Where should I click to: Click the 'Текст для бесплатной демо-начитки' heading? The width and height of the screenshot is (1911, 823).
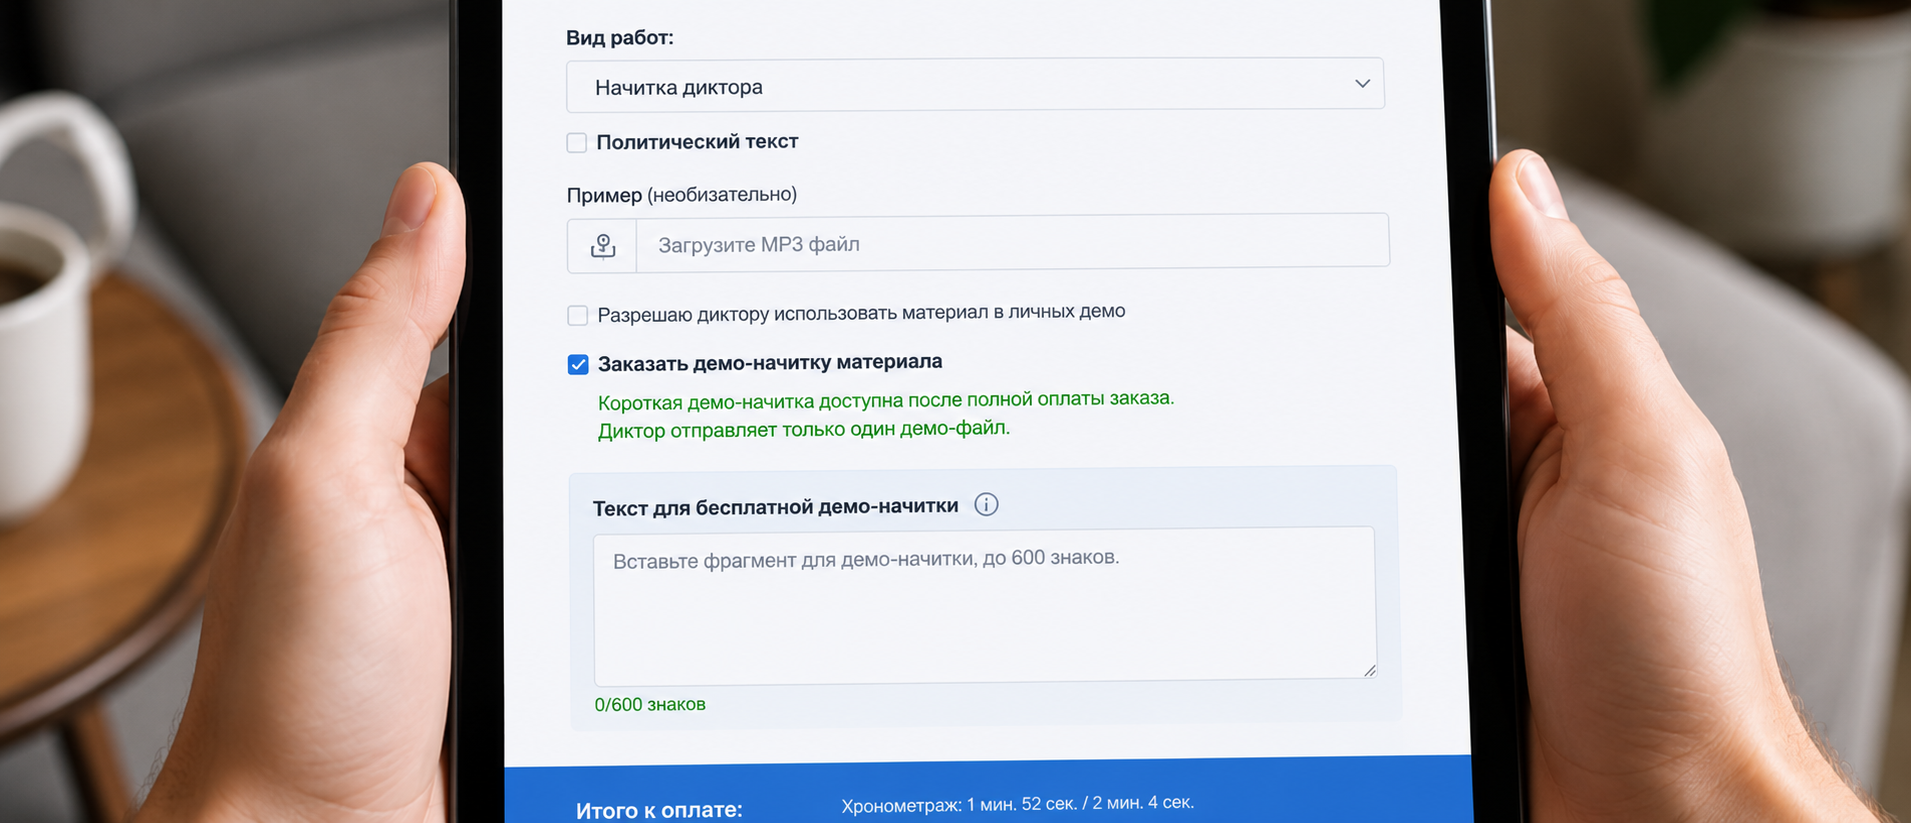coord(776,507)
